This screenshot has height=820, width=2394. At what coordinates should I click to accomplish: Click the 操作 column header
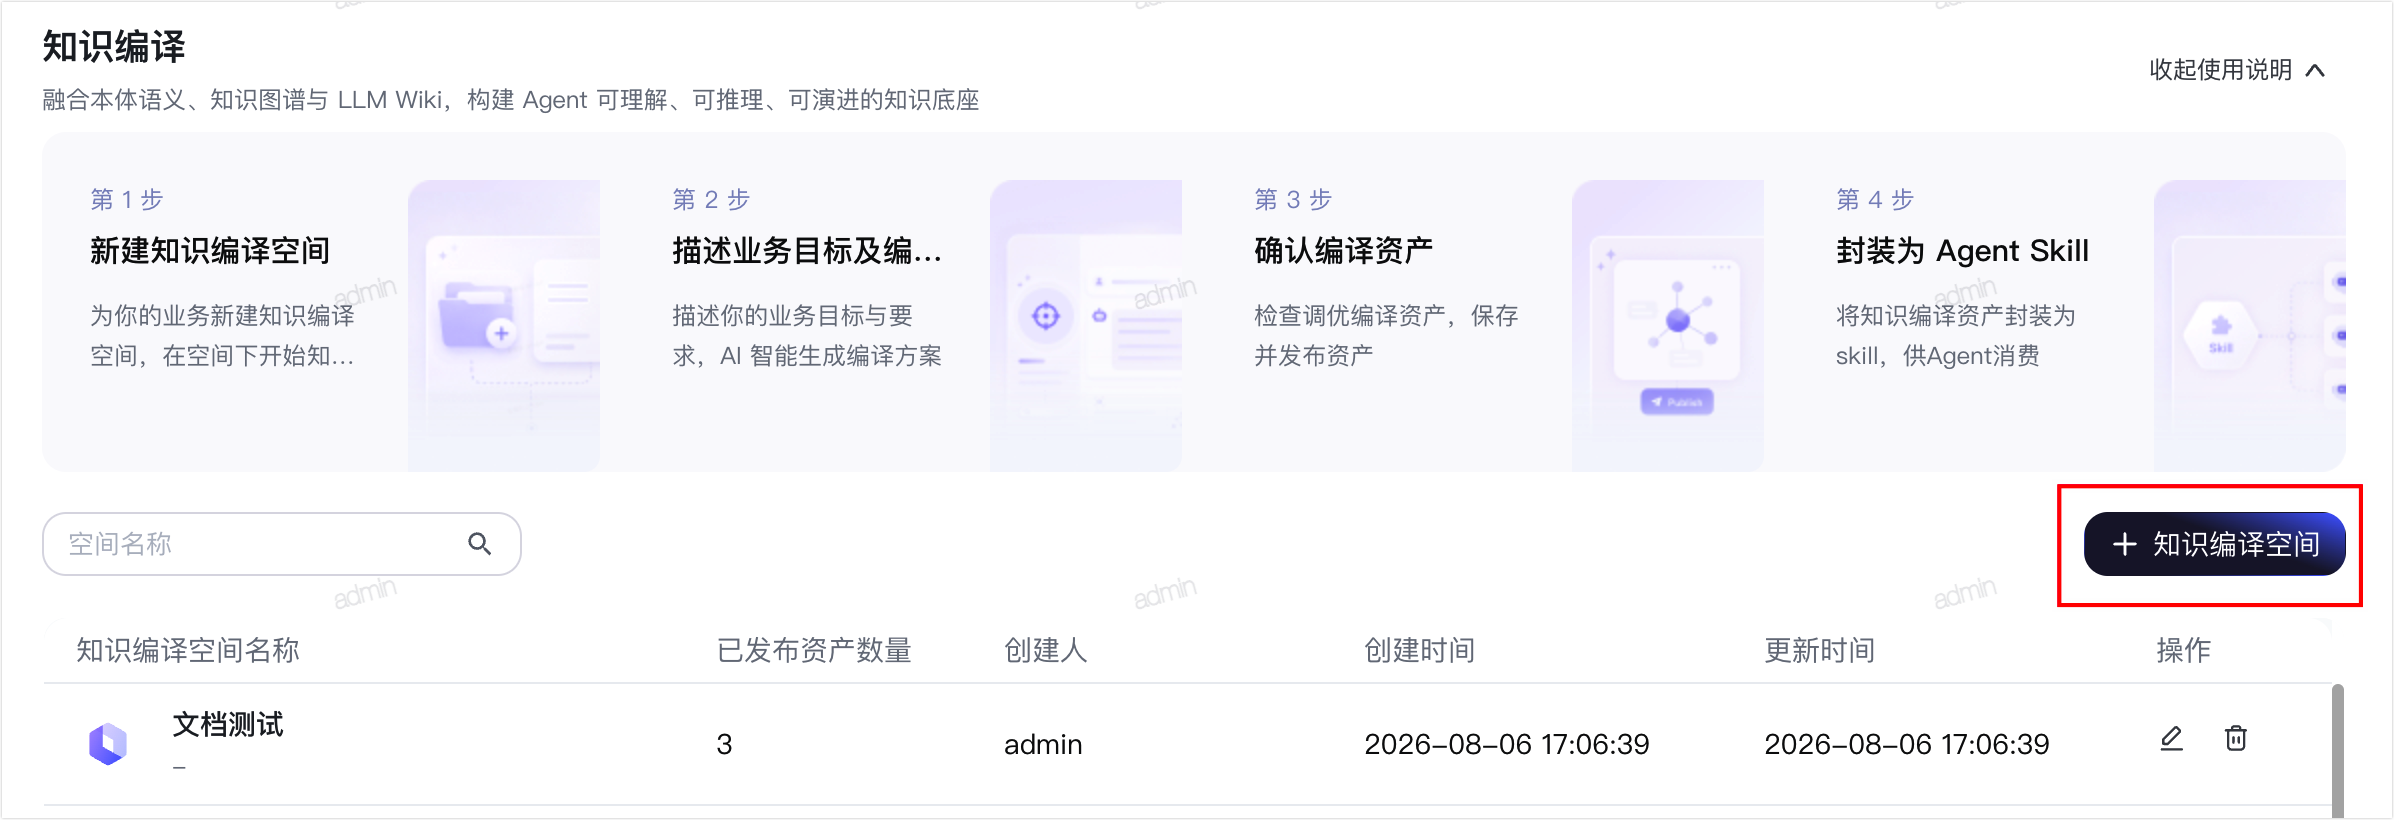coord(2184,650)
